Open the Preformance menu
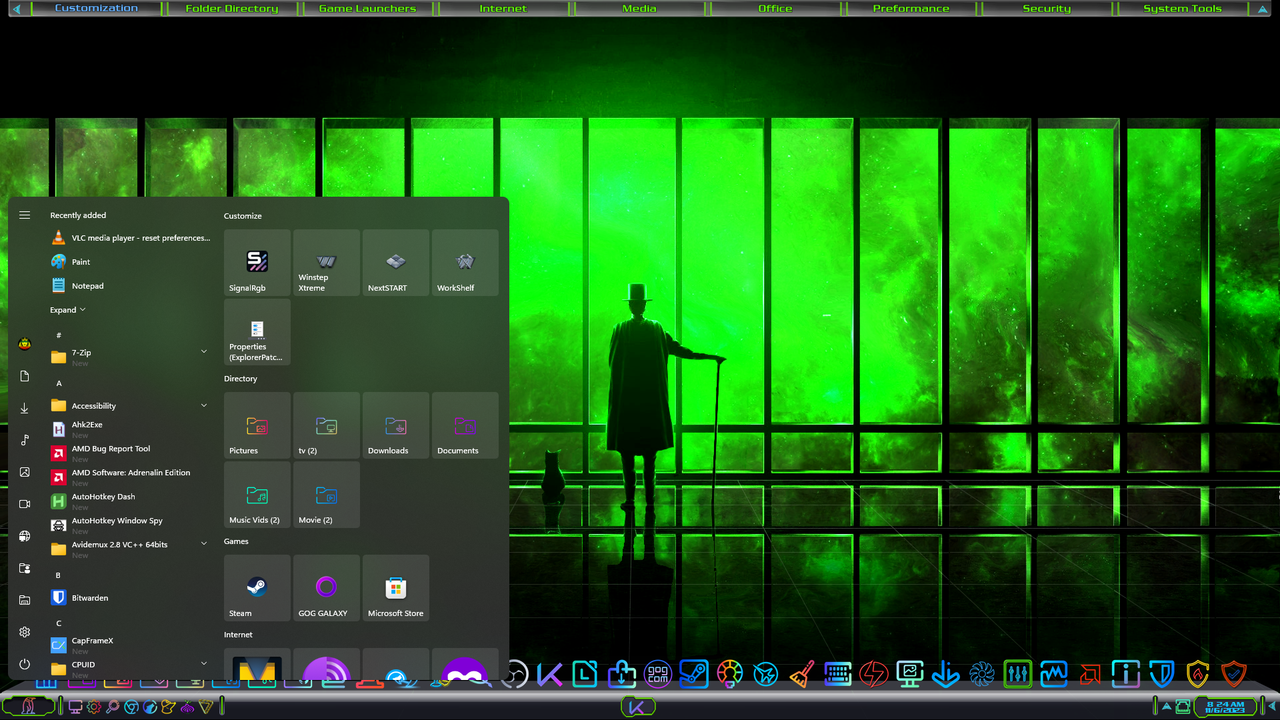Viewport: 1280px width, 720px height. pos(911,8)
